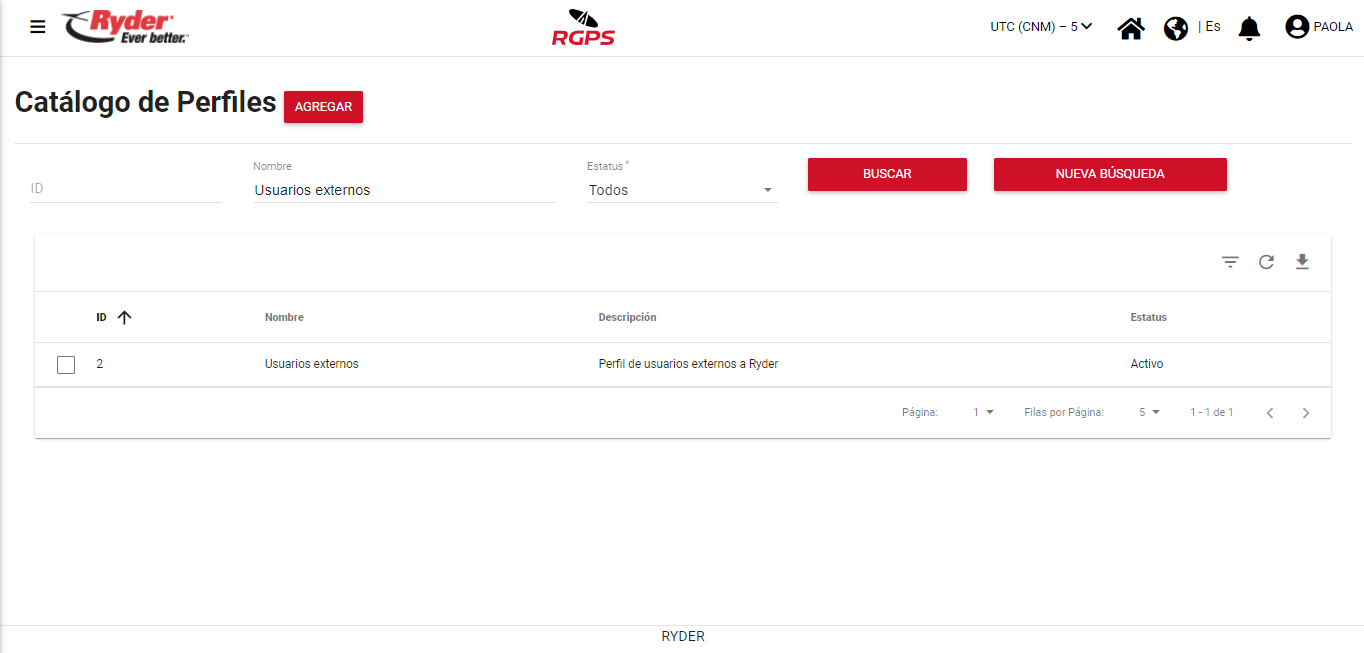Image resolution: width=1364 pixels, height=653 pixels.
Task: Open the Estatus dropdown showing Todos
Action: click(x=682, y=190)
